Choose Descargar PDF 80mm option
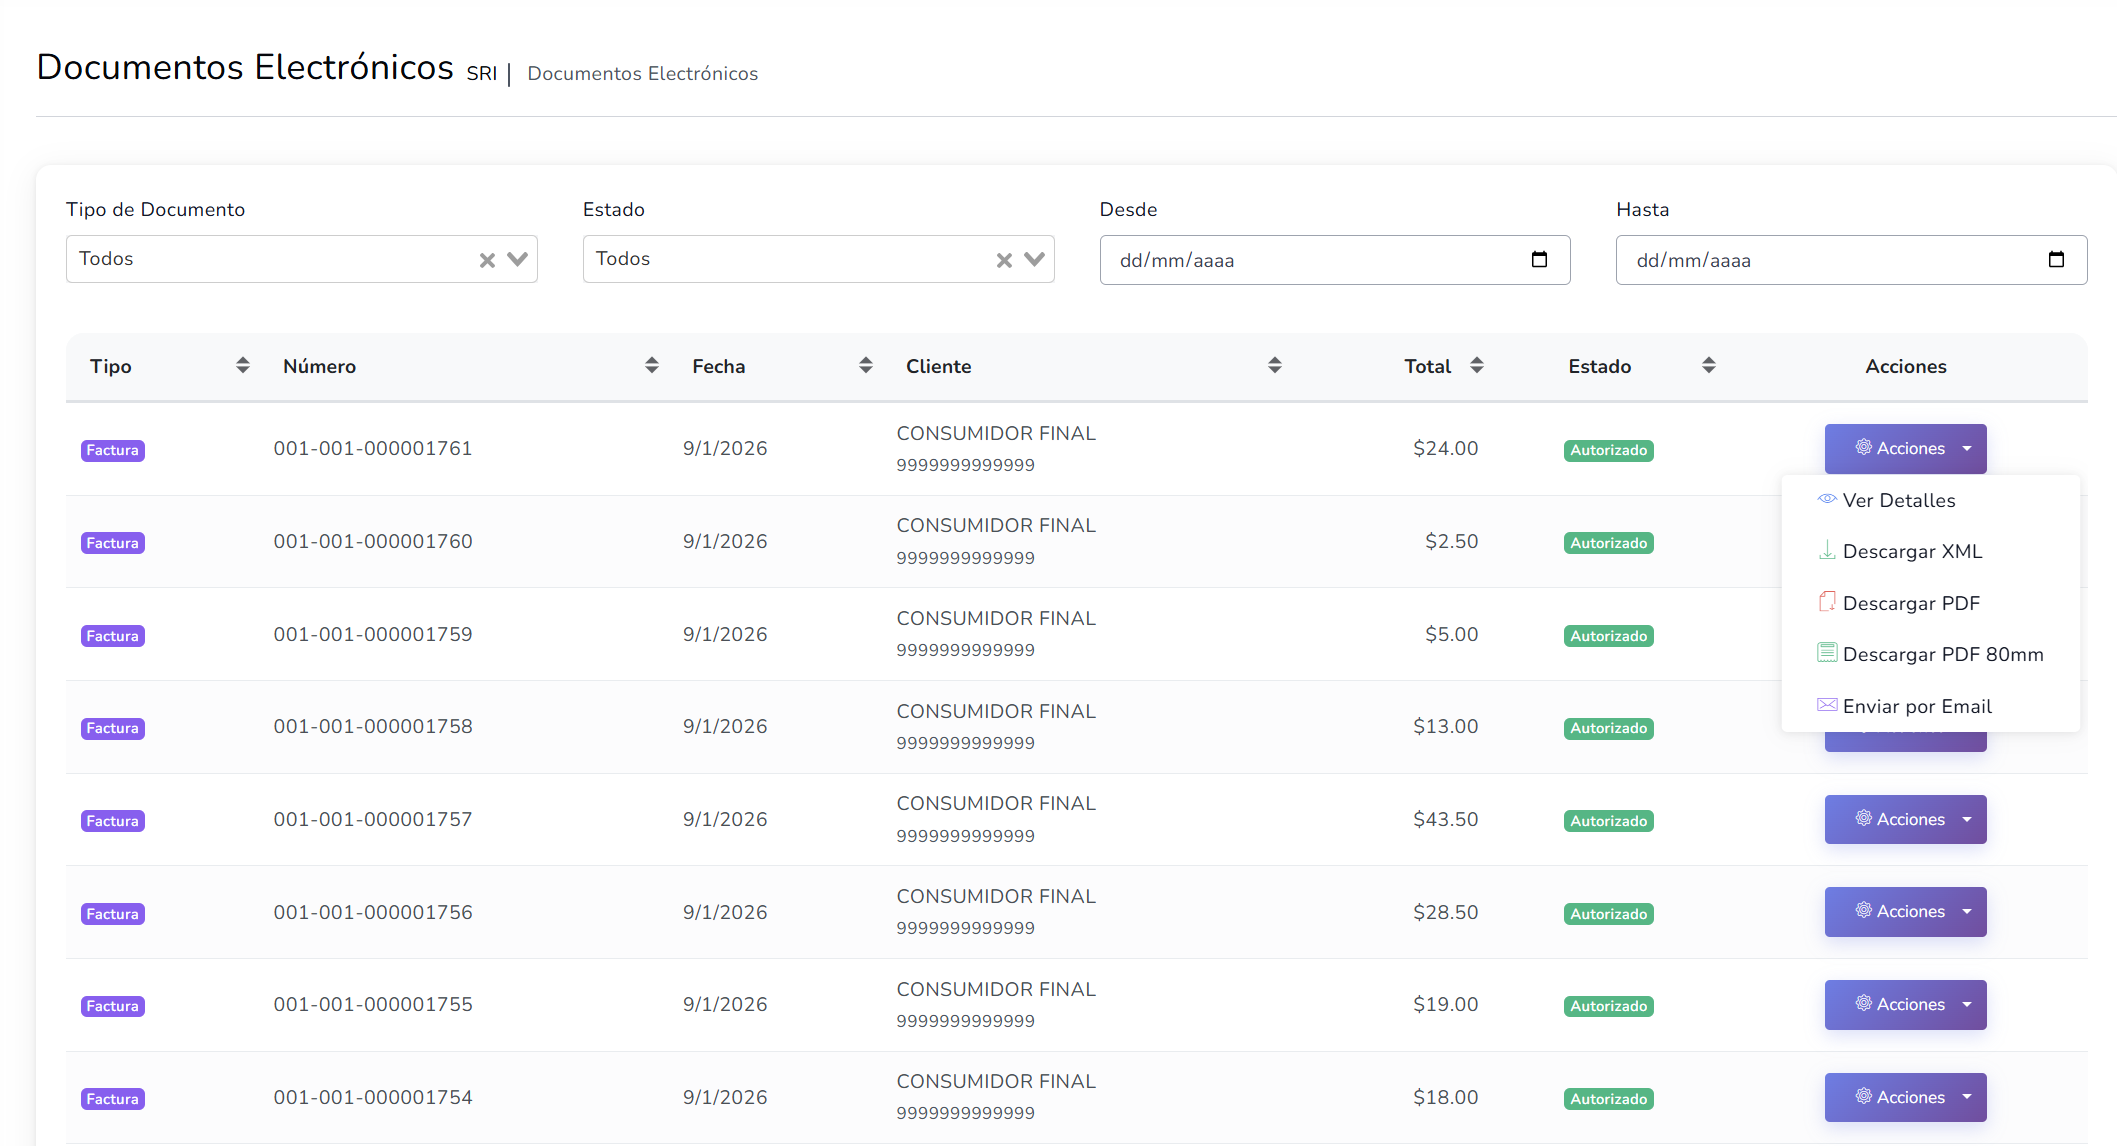This screenshot has height=1146, width=2117. pos(1942,654)
